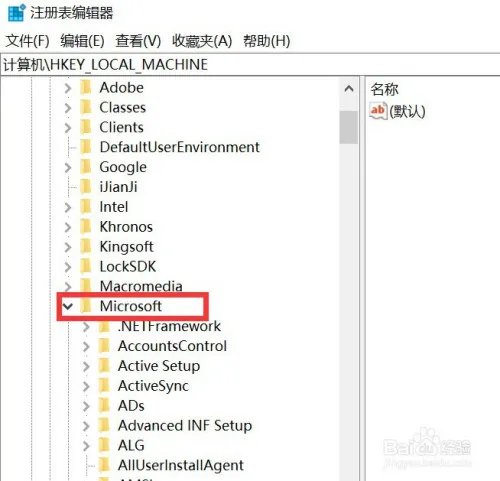Viewport: 500px width, 481px height.
Task: Click the ActiveSync folder icon
Action: [x=104, y=385]
